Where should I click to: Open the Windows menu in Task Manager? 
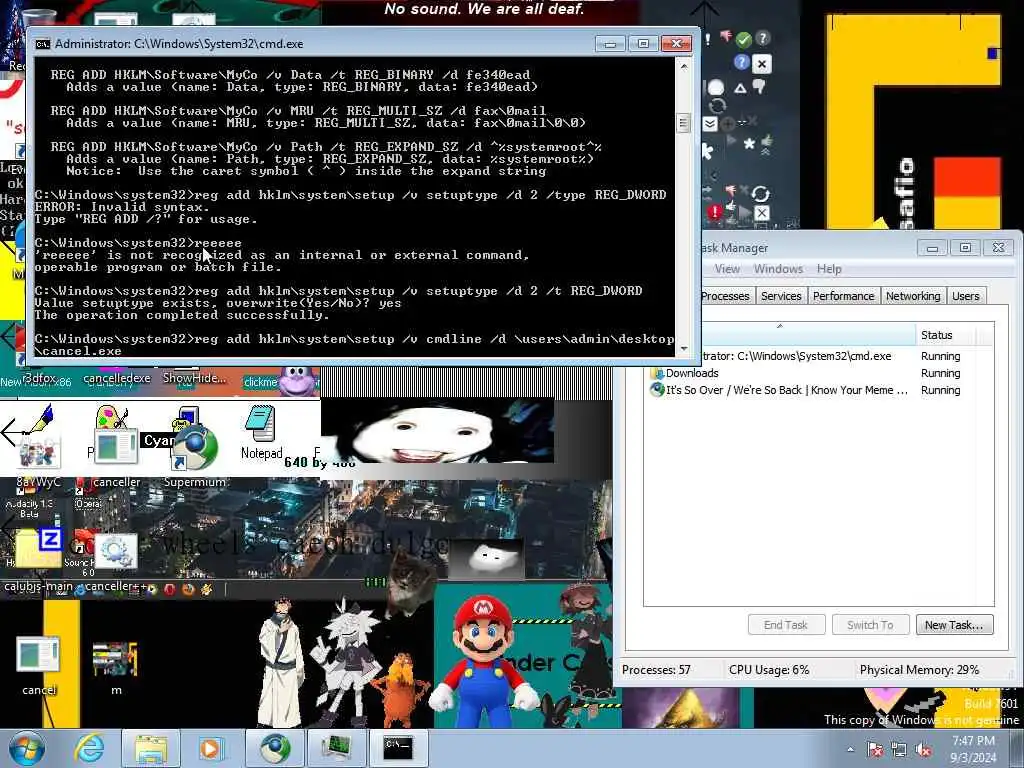click(x=778, y=269)
